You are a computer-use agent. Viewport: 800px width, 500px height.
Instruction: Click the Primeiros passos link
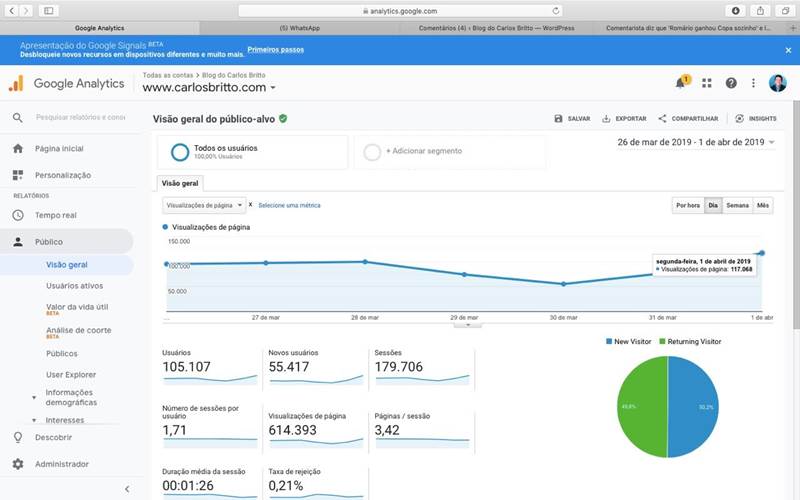coord(276,48)
